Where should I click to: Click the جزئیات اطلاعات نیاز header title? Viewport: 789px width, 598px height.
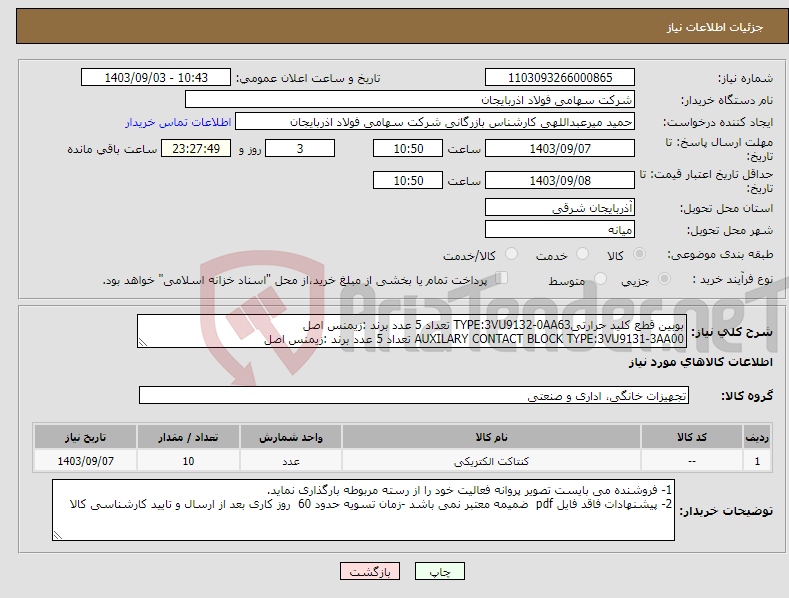[715, 27]
